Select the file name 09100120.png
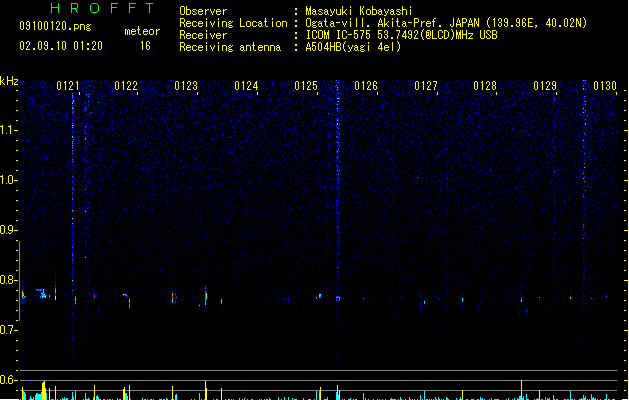This screenshot has width=629, height=400. [x=55, y=26]
